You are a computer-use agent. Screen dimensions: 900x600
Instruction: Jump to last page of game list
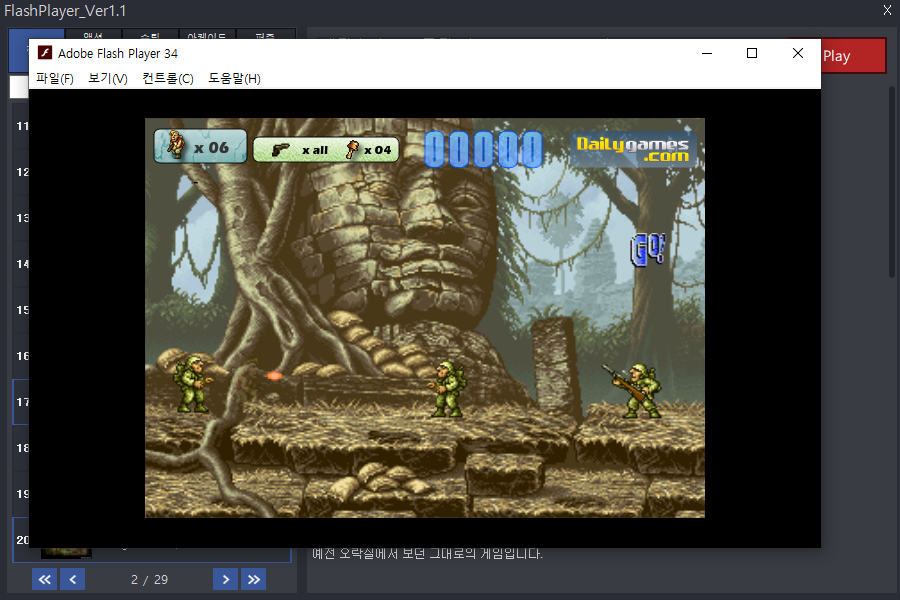(254, 579)
